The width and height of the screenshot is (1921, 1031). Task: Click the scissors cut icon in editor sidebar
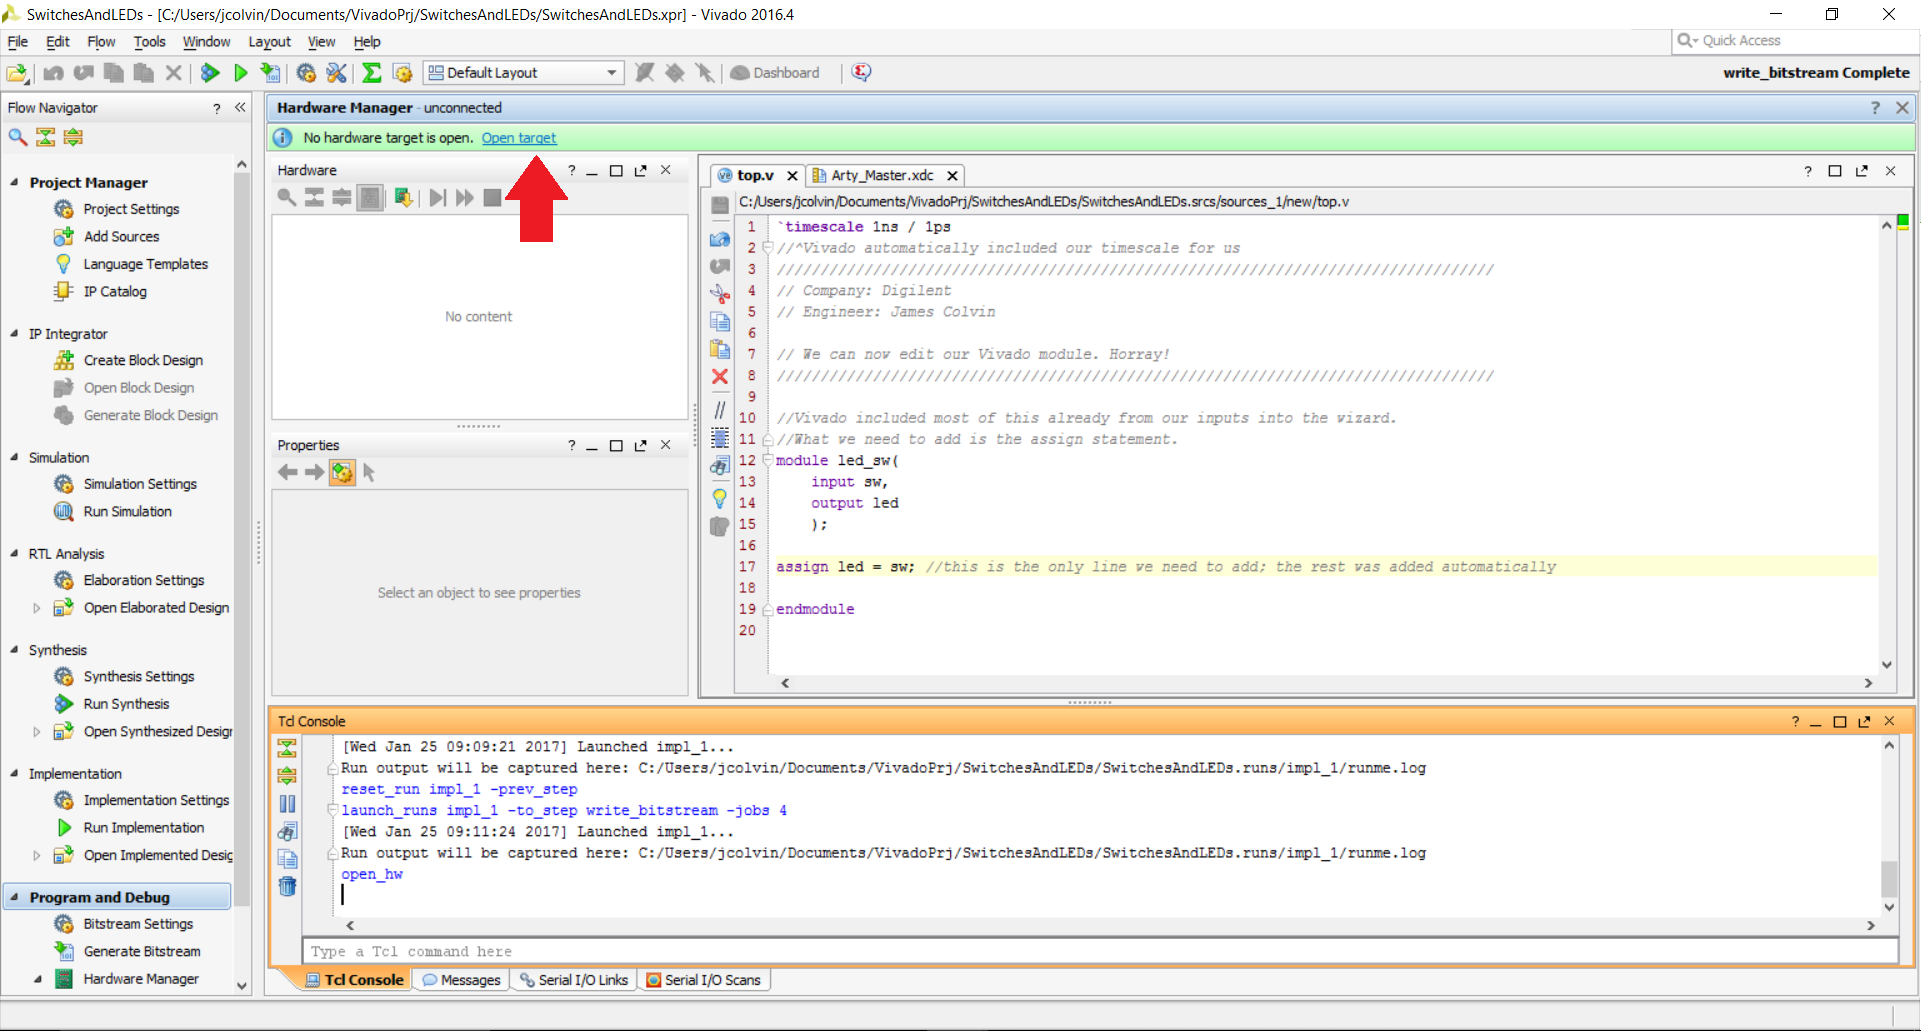720,294
